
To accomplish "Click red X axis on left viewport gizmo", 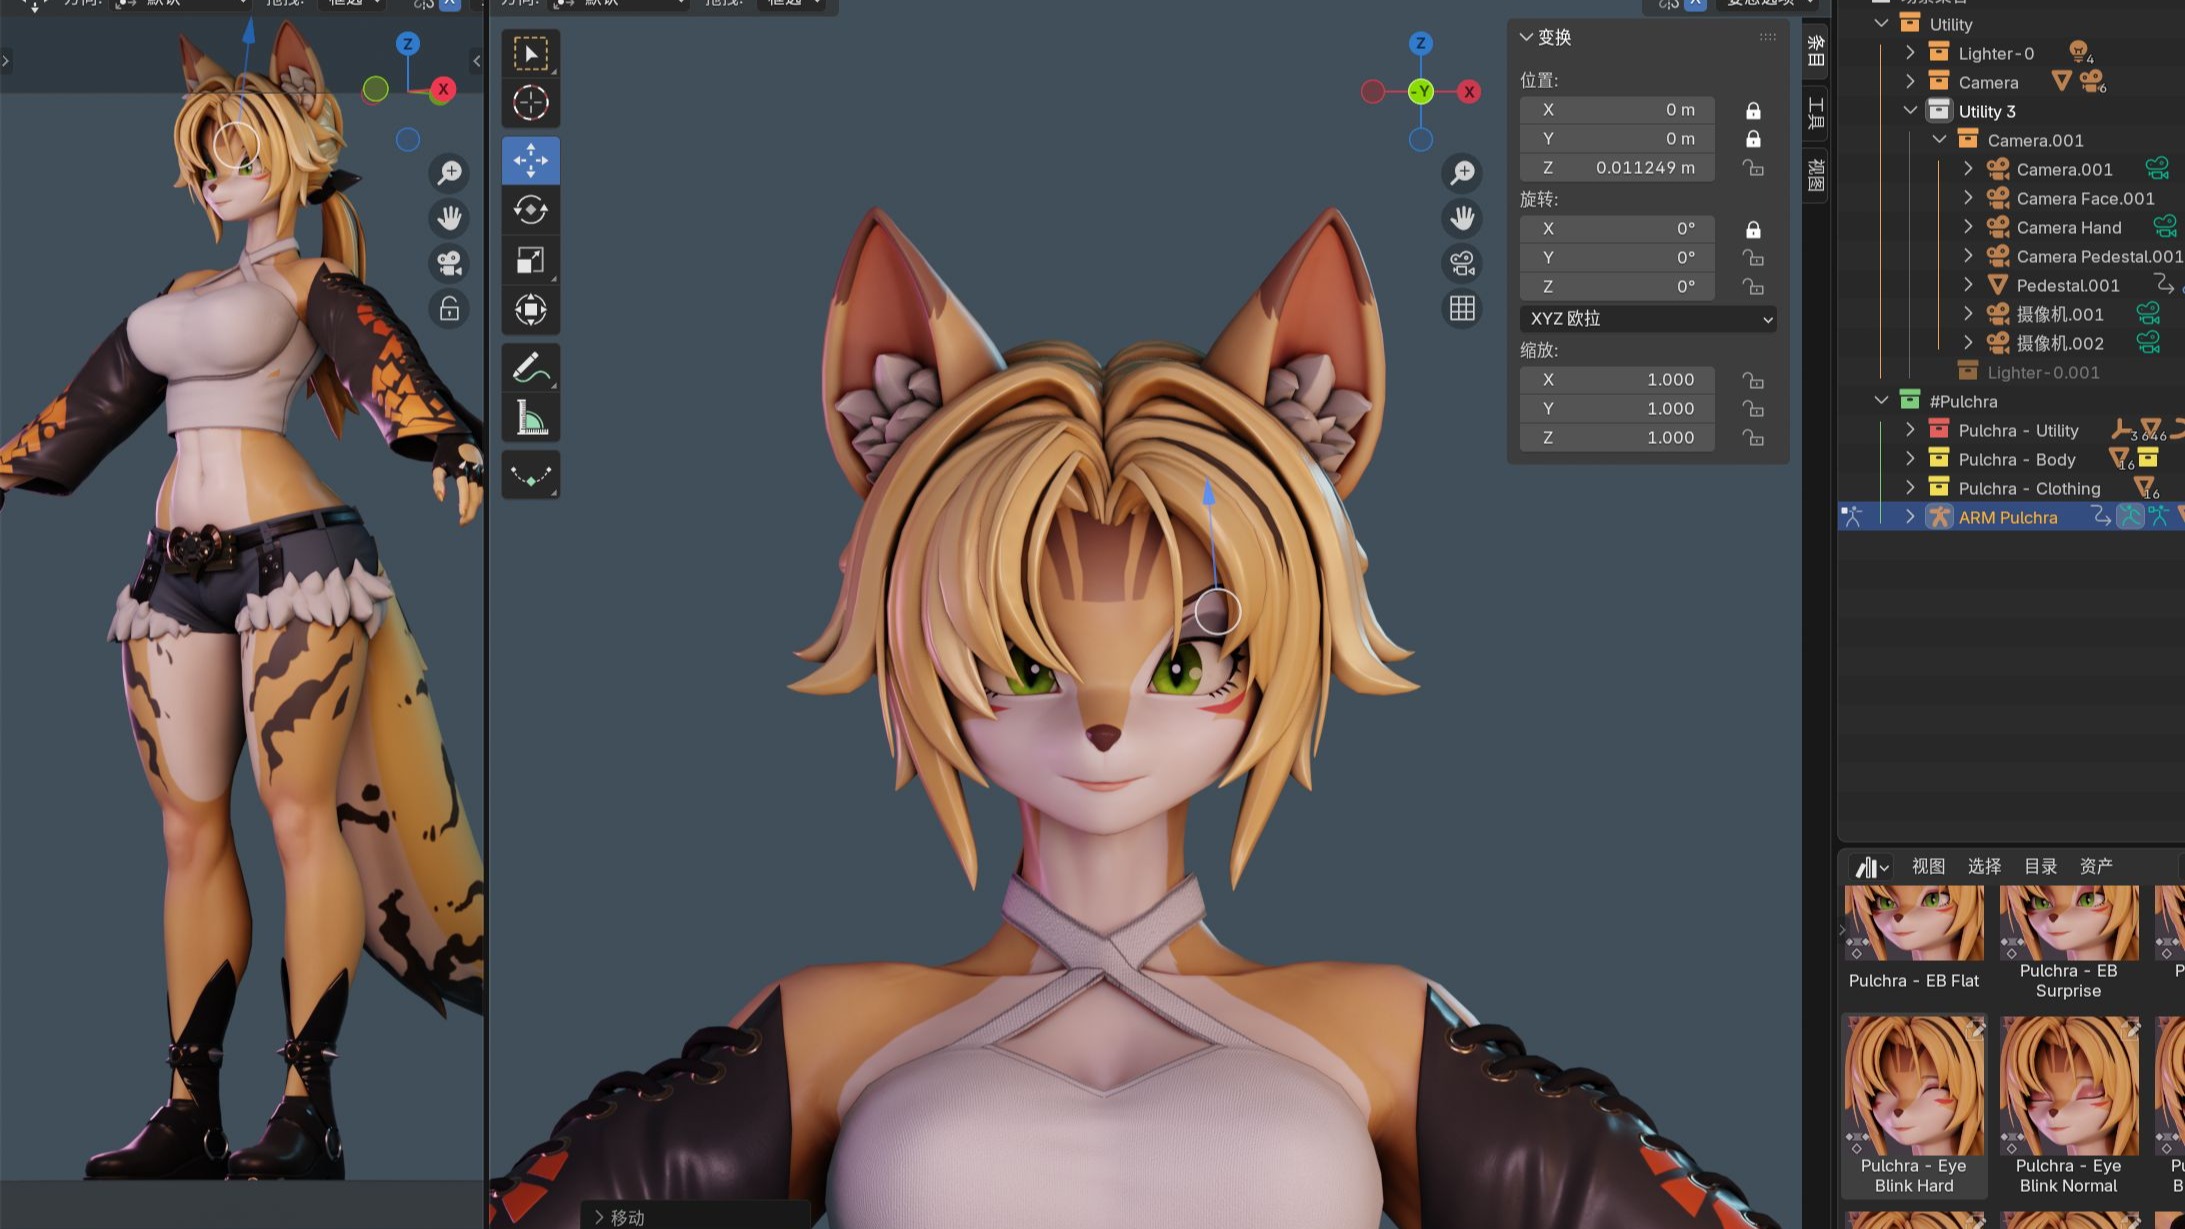I will coord(443,89).
